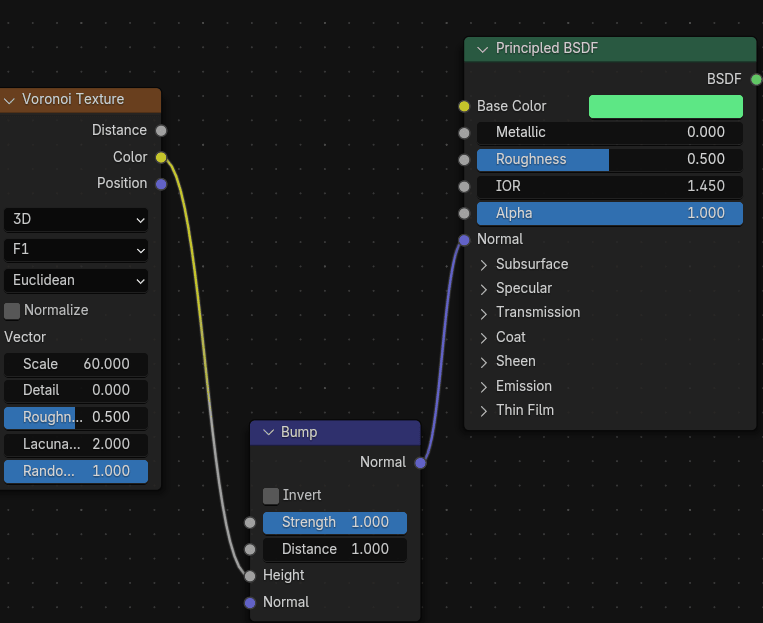Click the Principled BSDF Normal input socket
763x623 pixels.
click(x=464, y=239)
